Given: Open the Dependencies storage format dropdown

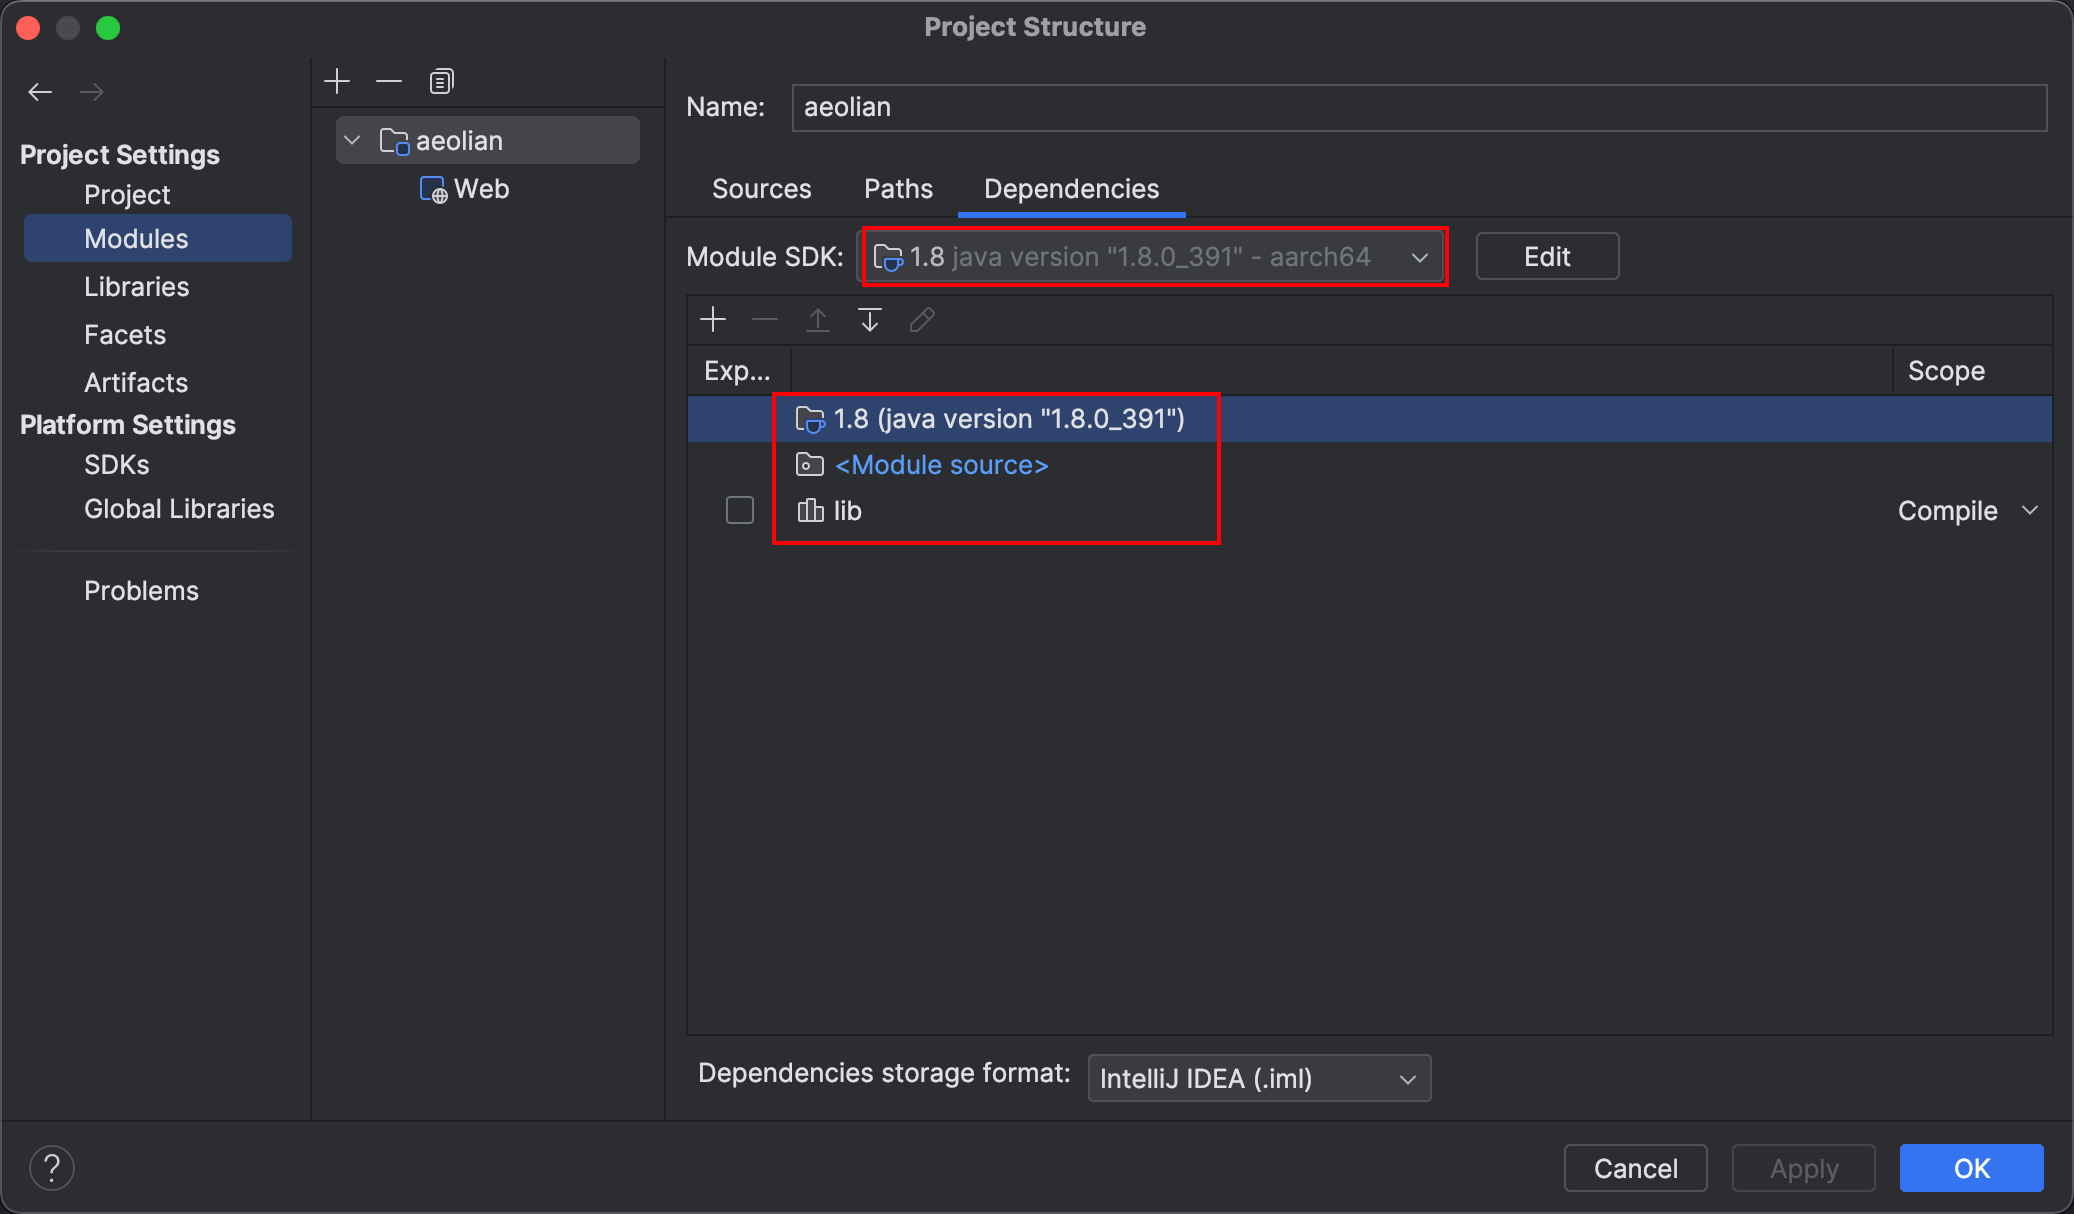Looking at the screenshot, I should [x=1259, y=1078].
